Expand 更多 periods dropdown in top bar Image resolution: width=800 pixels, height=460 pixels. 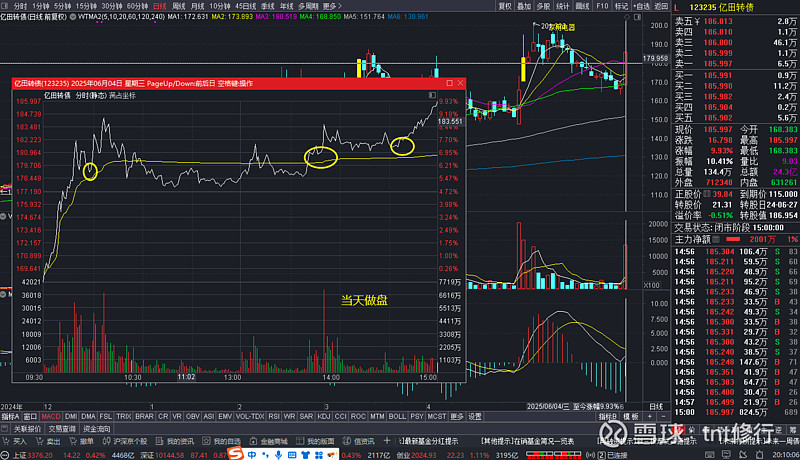coord(332,6)
